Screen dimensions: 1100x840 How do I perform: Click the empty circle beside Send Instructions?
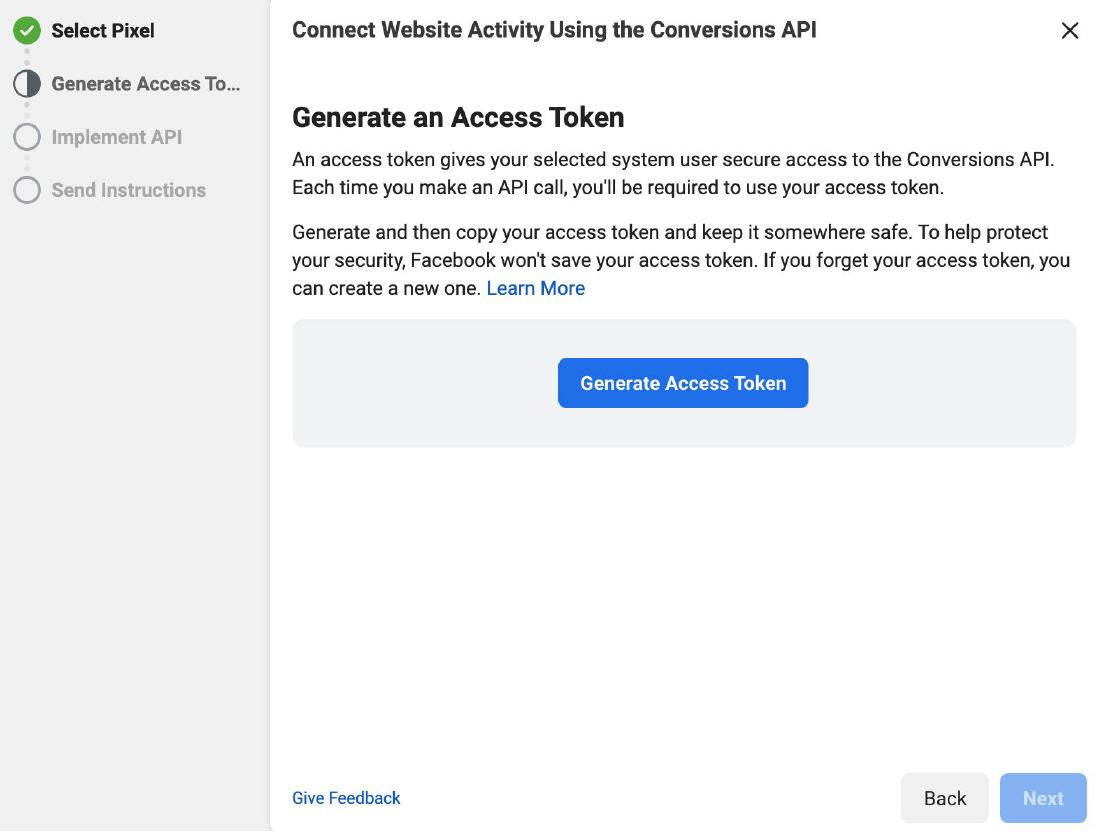point(27,190)
